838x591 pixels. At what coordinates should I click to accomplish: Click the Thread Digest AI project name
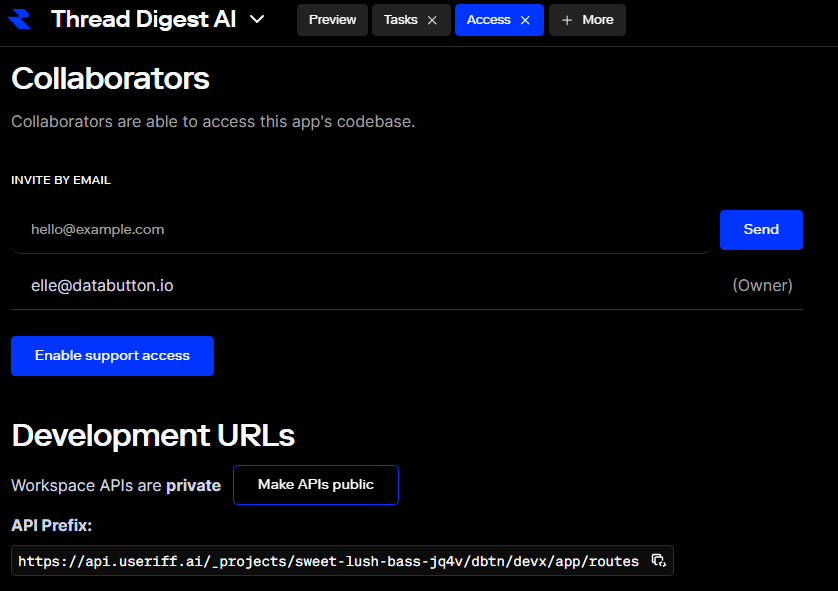(x=143, y=20)
